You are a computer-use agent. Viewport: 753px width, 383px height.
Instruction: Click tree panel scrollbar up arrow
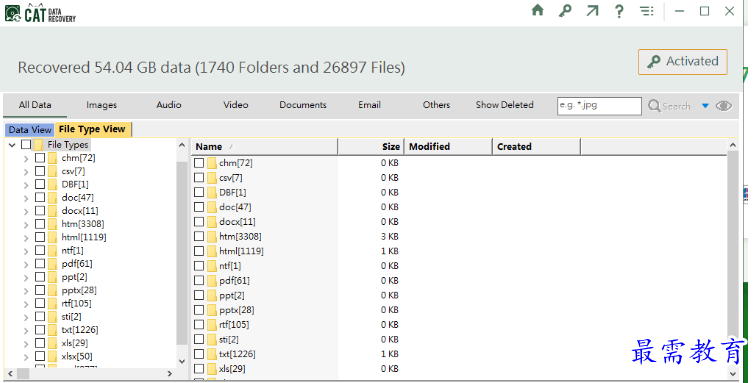(182, 145)
